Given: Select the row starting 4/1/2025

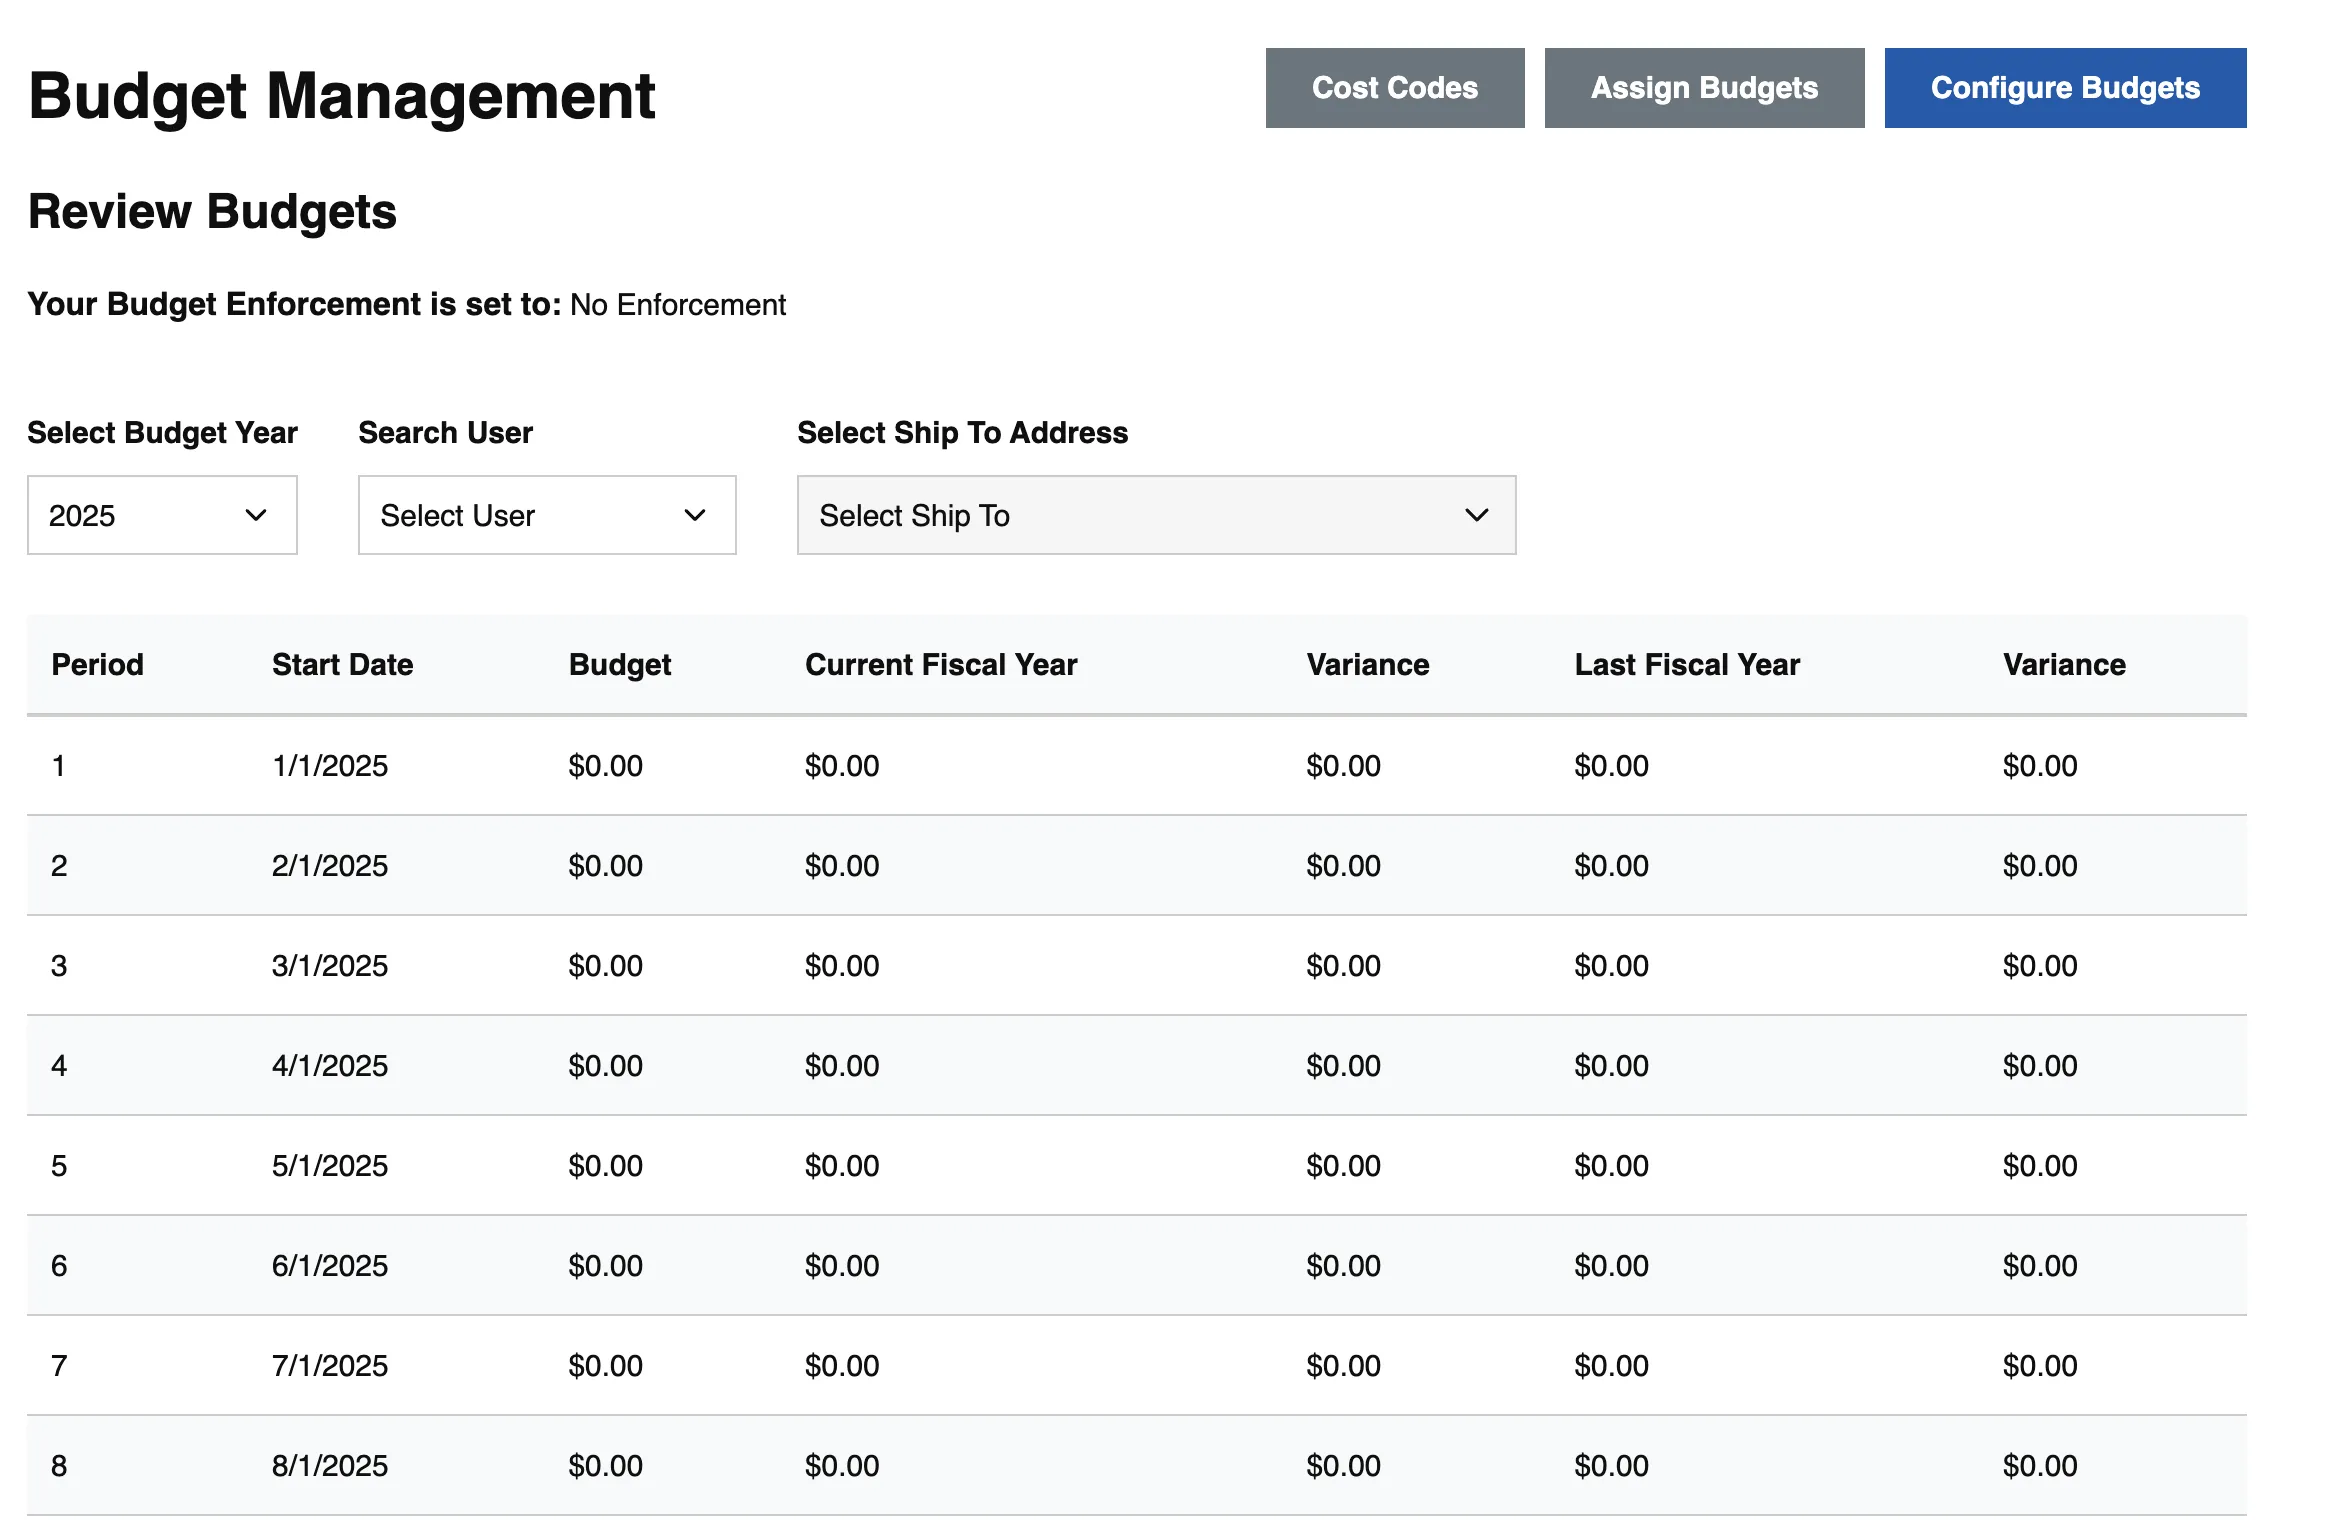Looking at the screenshot, I should 1136,1066.
